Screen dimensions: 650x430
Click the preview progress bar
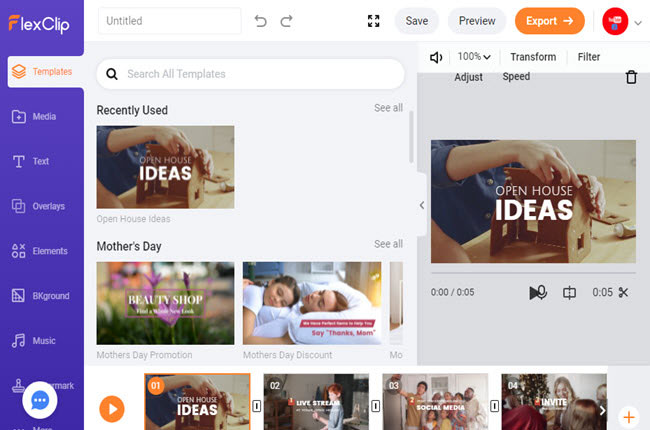(533, 273)
